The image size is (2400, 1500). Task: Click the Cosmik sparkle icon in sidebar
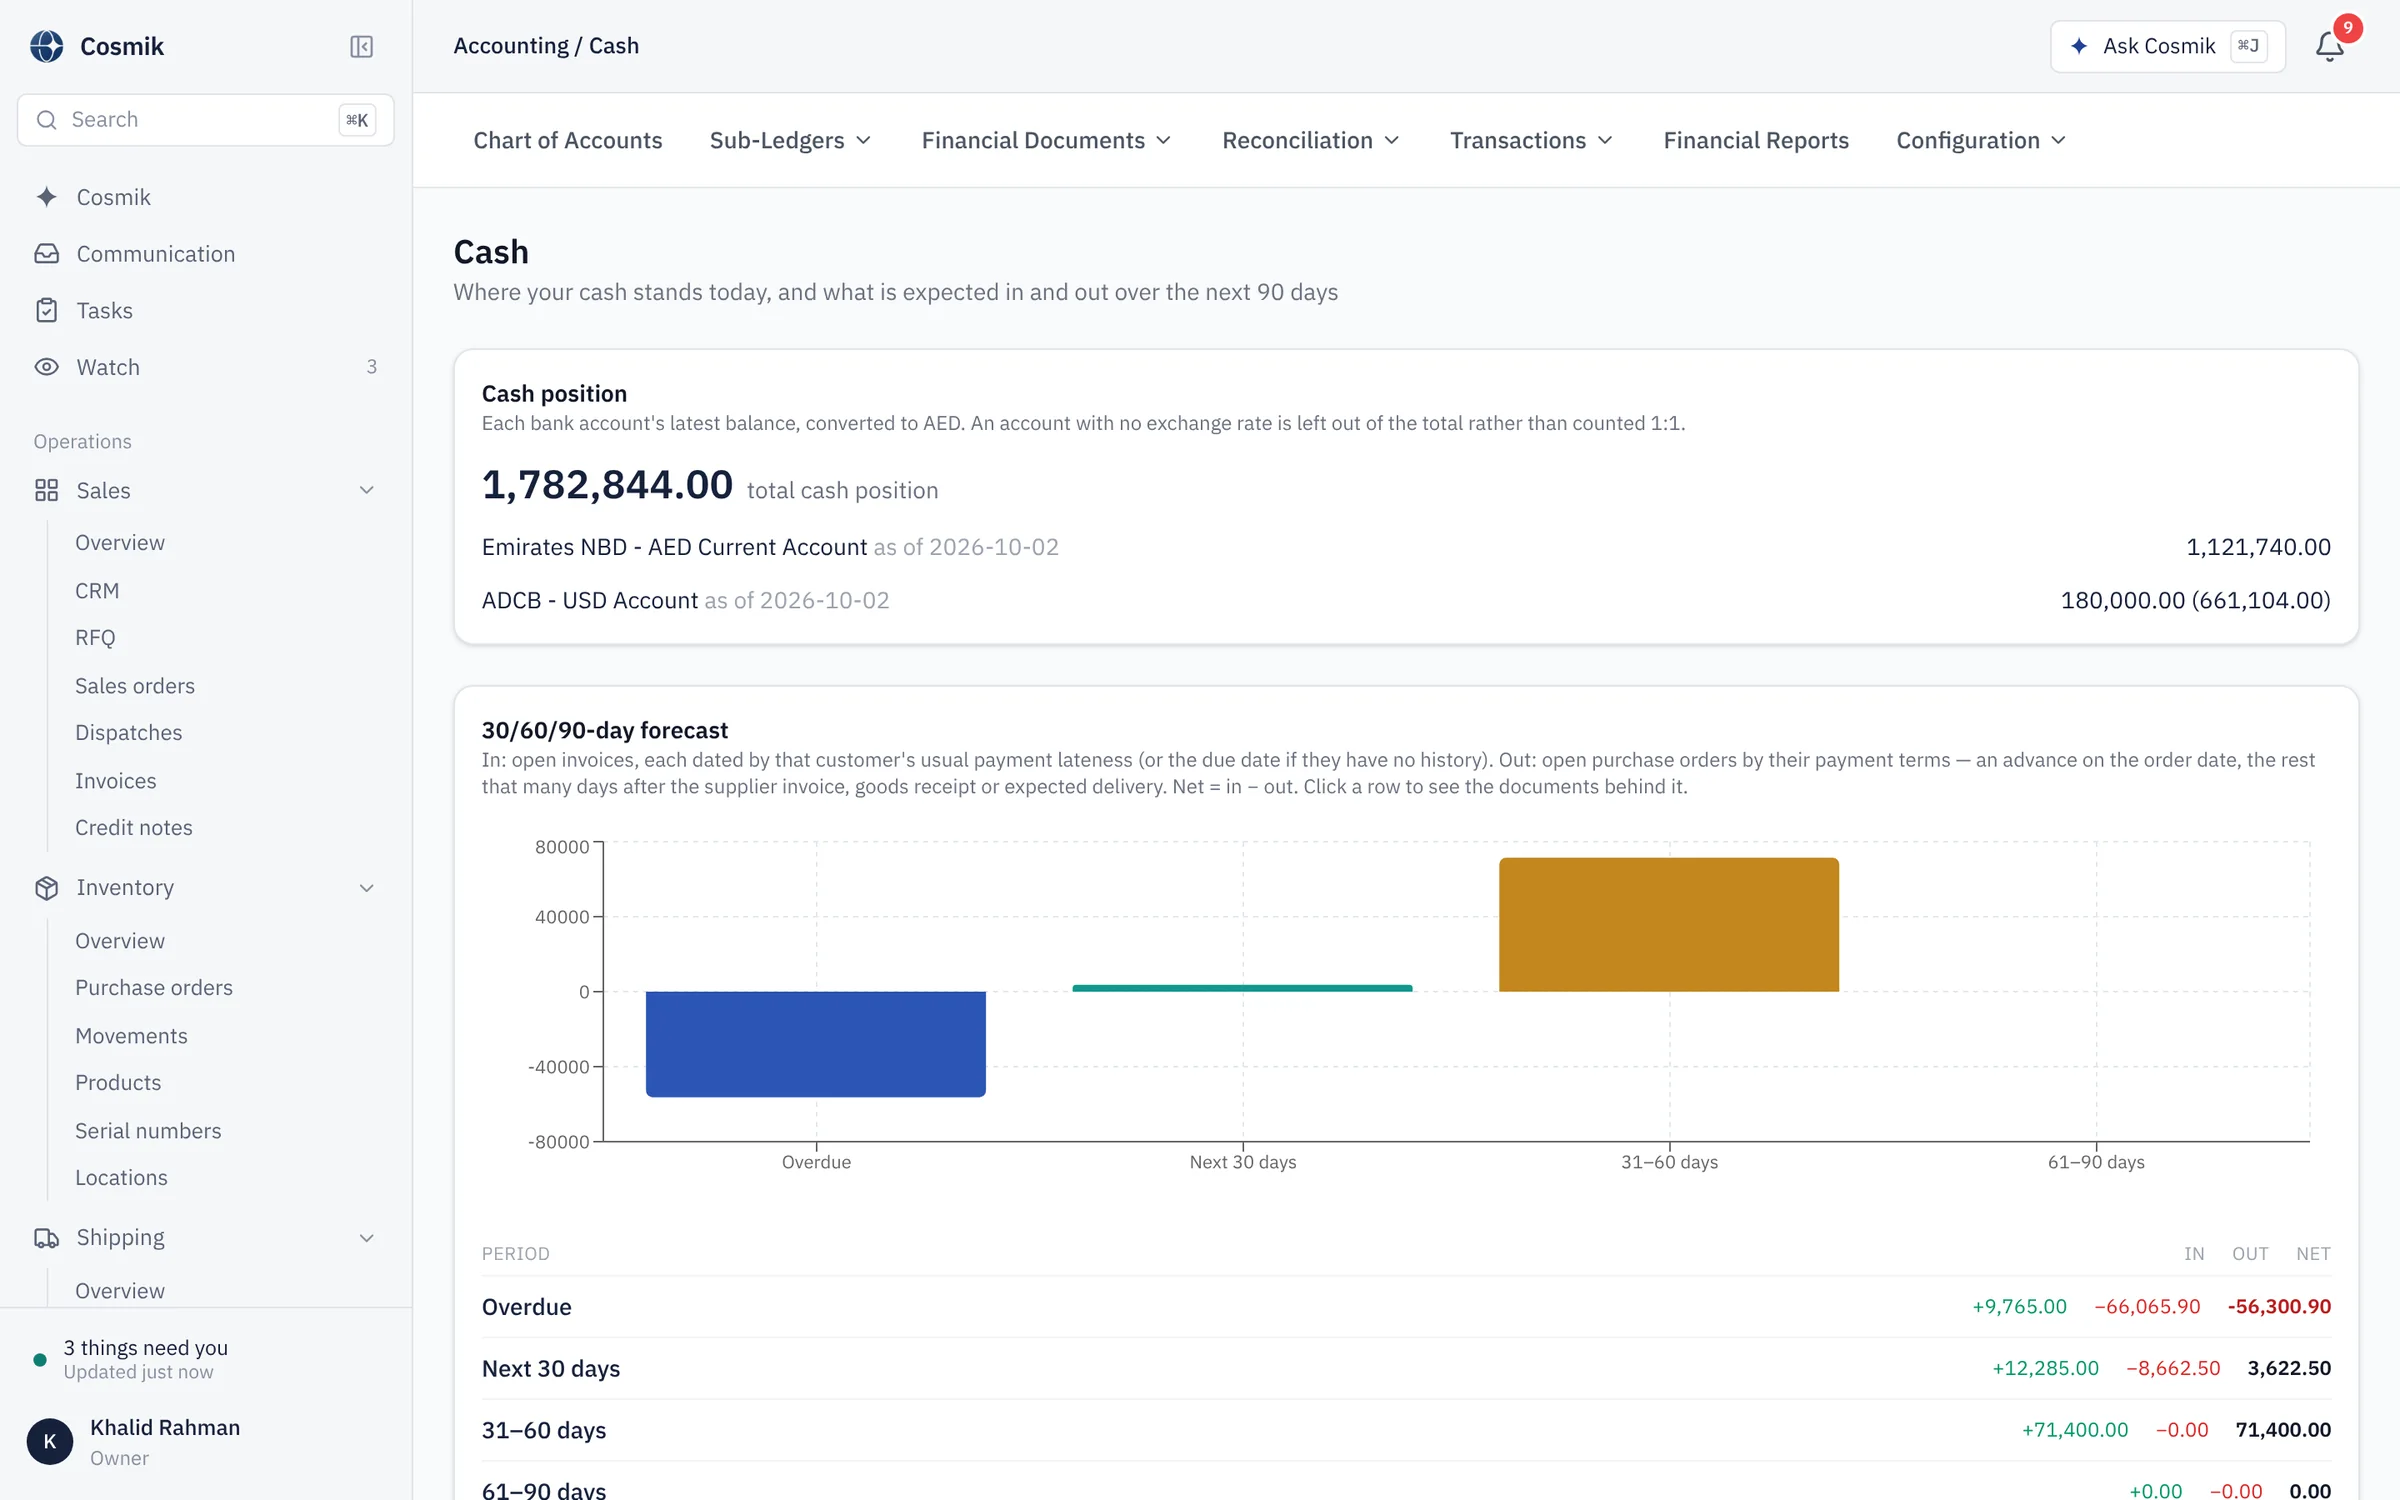tap(46, 197)
